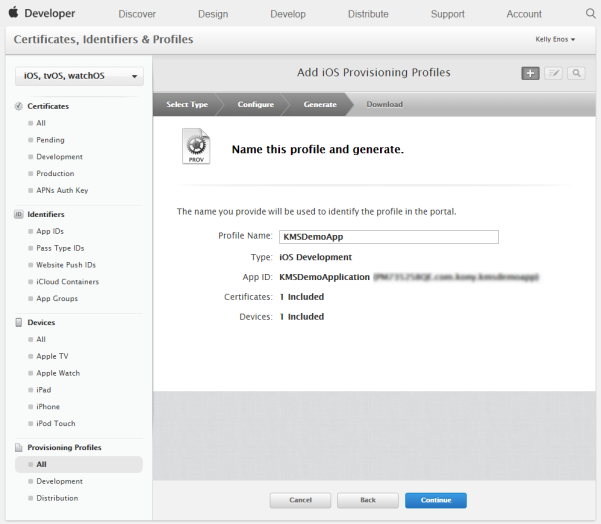Open iCloud Containers

(x=67, y=282)
